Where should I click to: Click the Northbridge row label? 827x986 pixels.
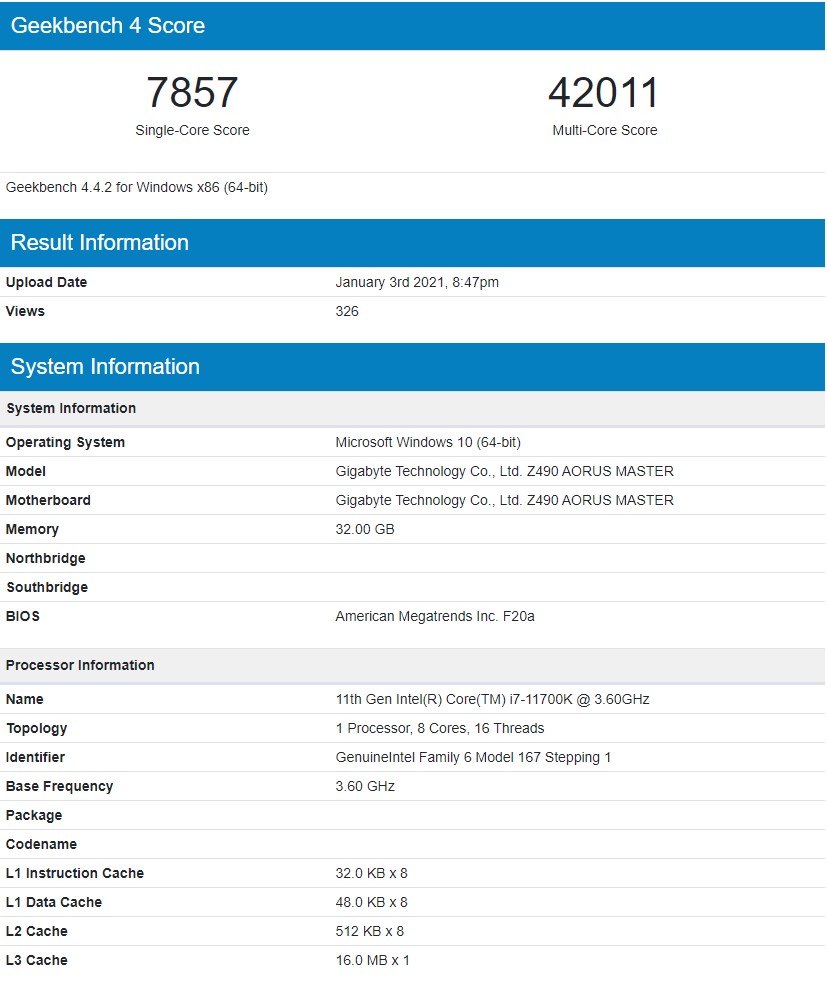(46, 558)
